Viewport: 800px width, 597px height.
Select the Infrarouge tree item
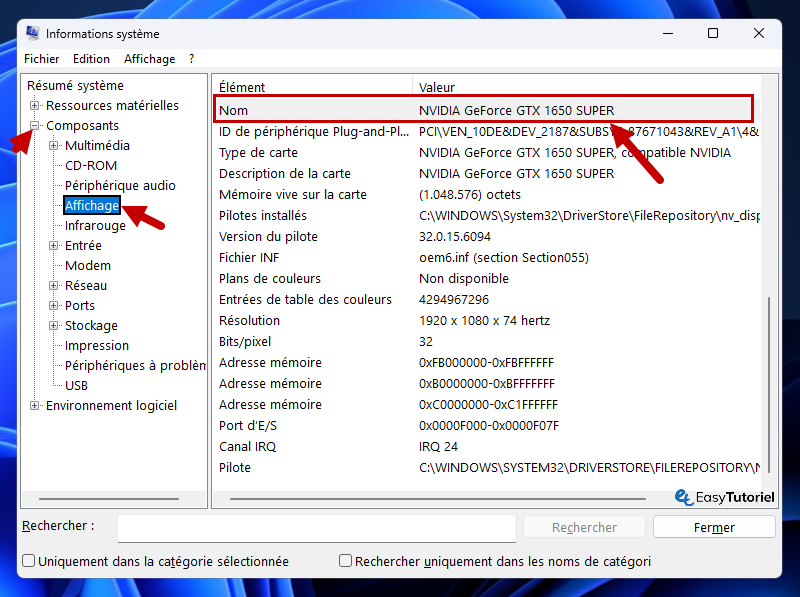point(95,225)
